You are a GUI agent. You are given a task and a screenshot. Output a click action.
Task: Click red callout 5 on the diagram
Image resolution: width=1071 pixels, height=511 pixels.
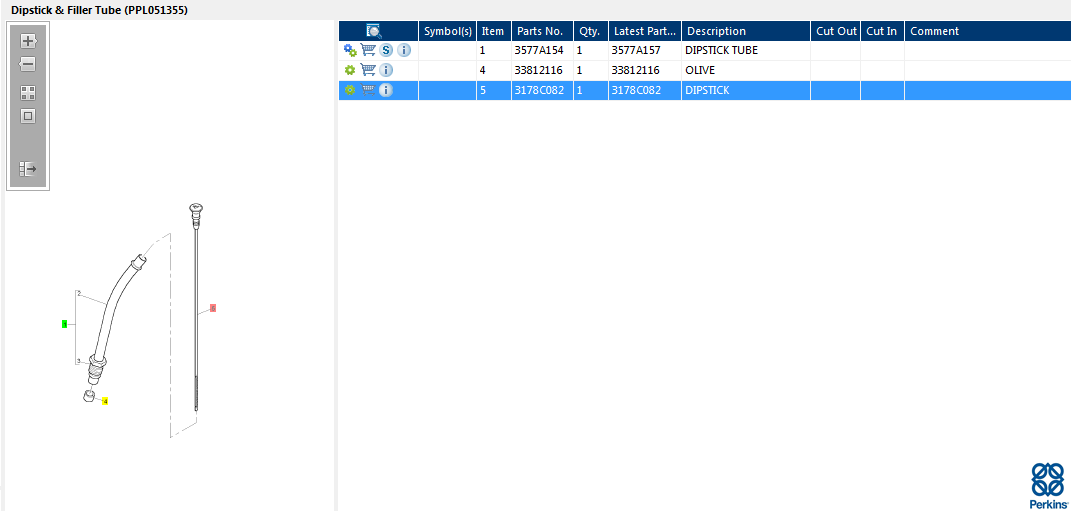tap(213, 309)
